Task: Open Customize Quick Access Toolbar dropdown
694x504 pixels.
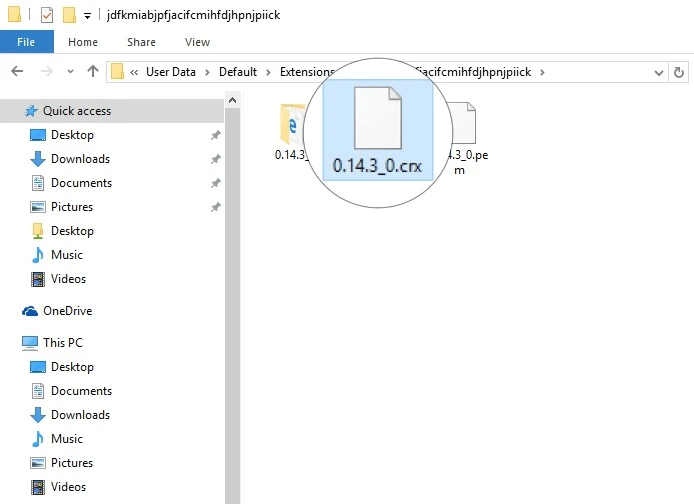Action: pyautogui.click(x=88, y=16)
